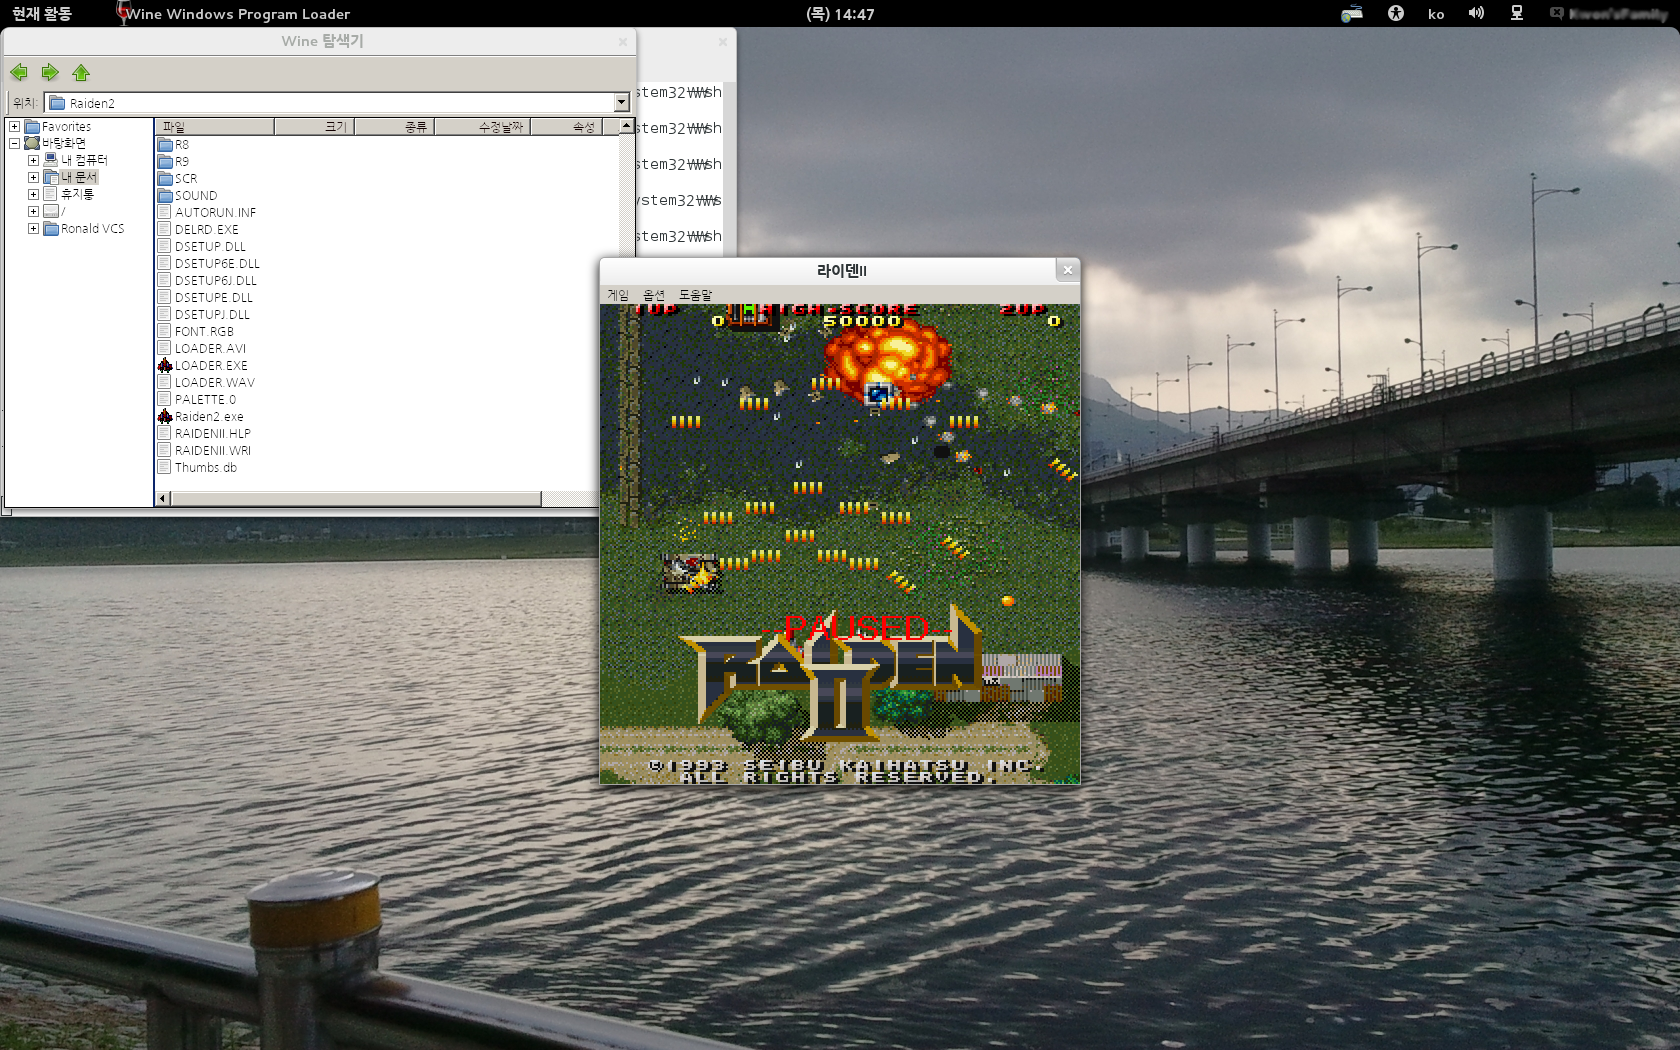Select DSETUP6E.DLL file
1680x1050 pixels.
(x=209, y=263)
